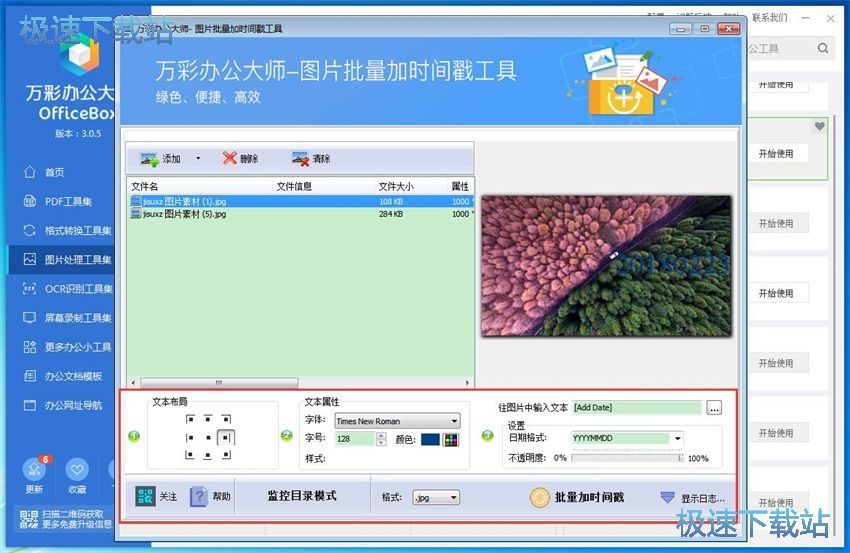Click the 更新 update icon in OfficeBox
Image resolution: width=850 pixels, height=553 pixels.
[x=34, y=470]
